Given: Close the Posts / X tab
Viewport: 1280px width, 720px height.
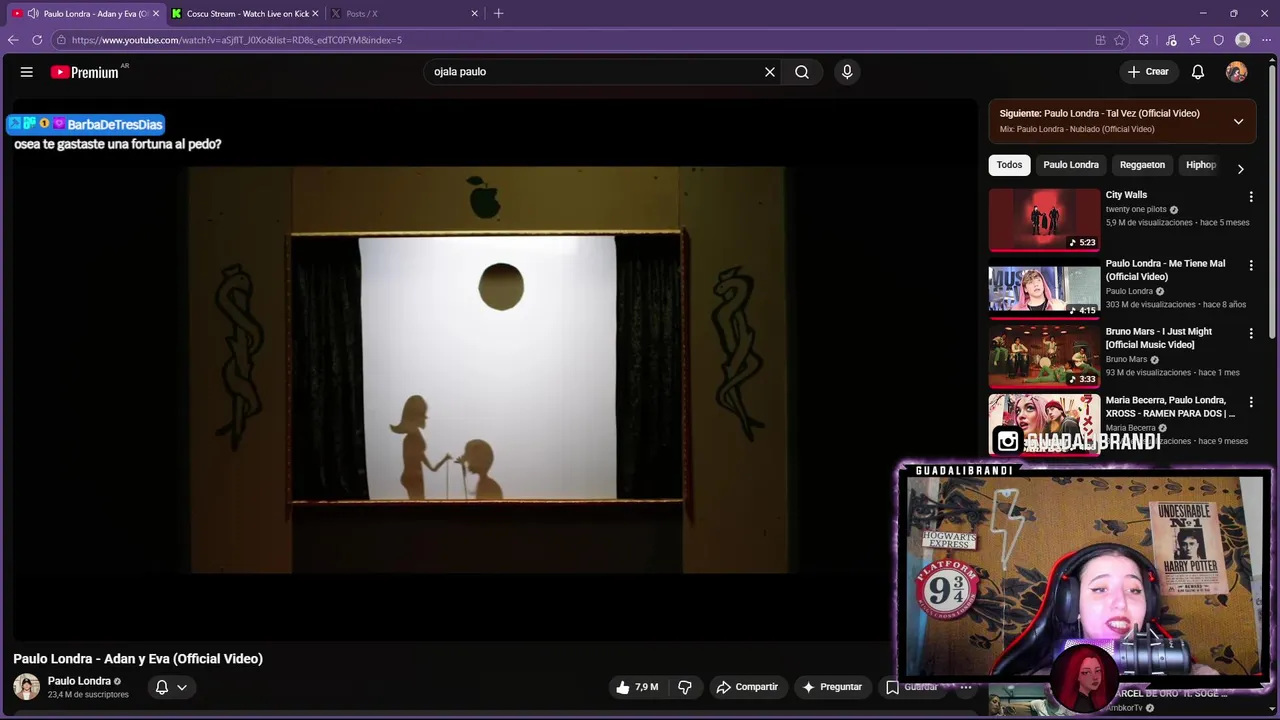Looking at the screenshot, I should coord(475,13).
